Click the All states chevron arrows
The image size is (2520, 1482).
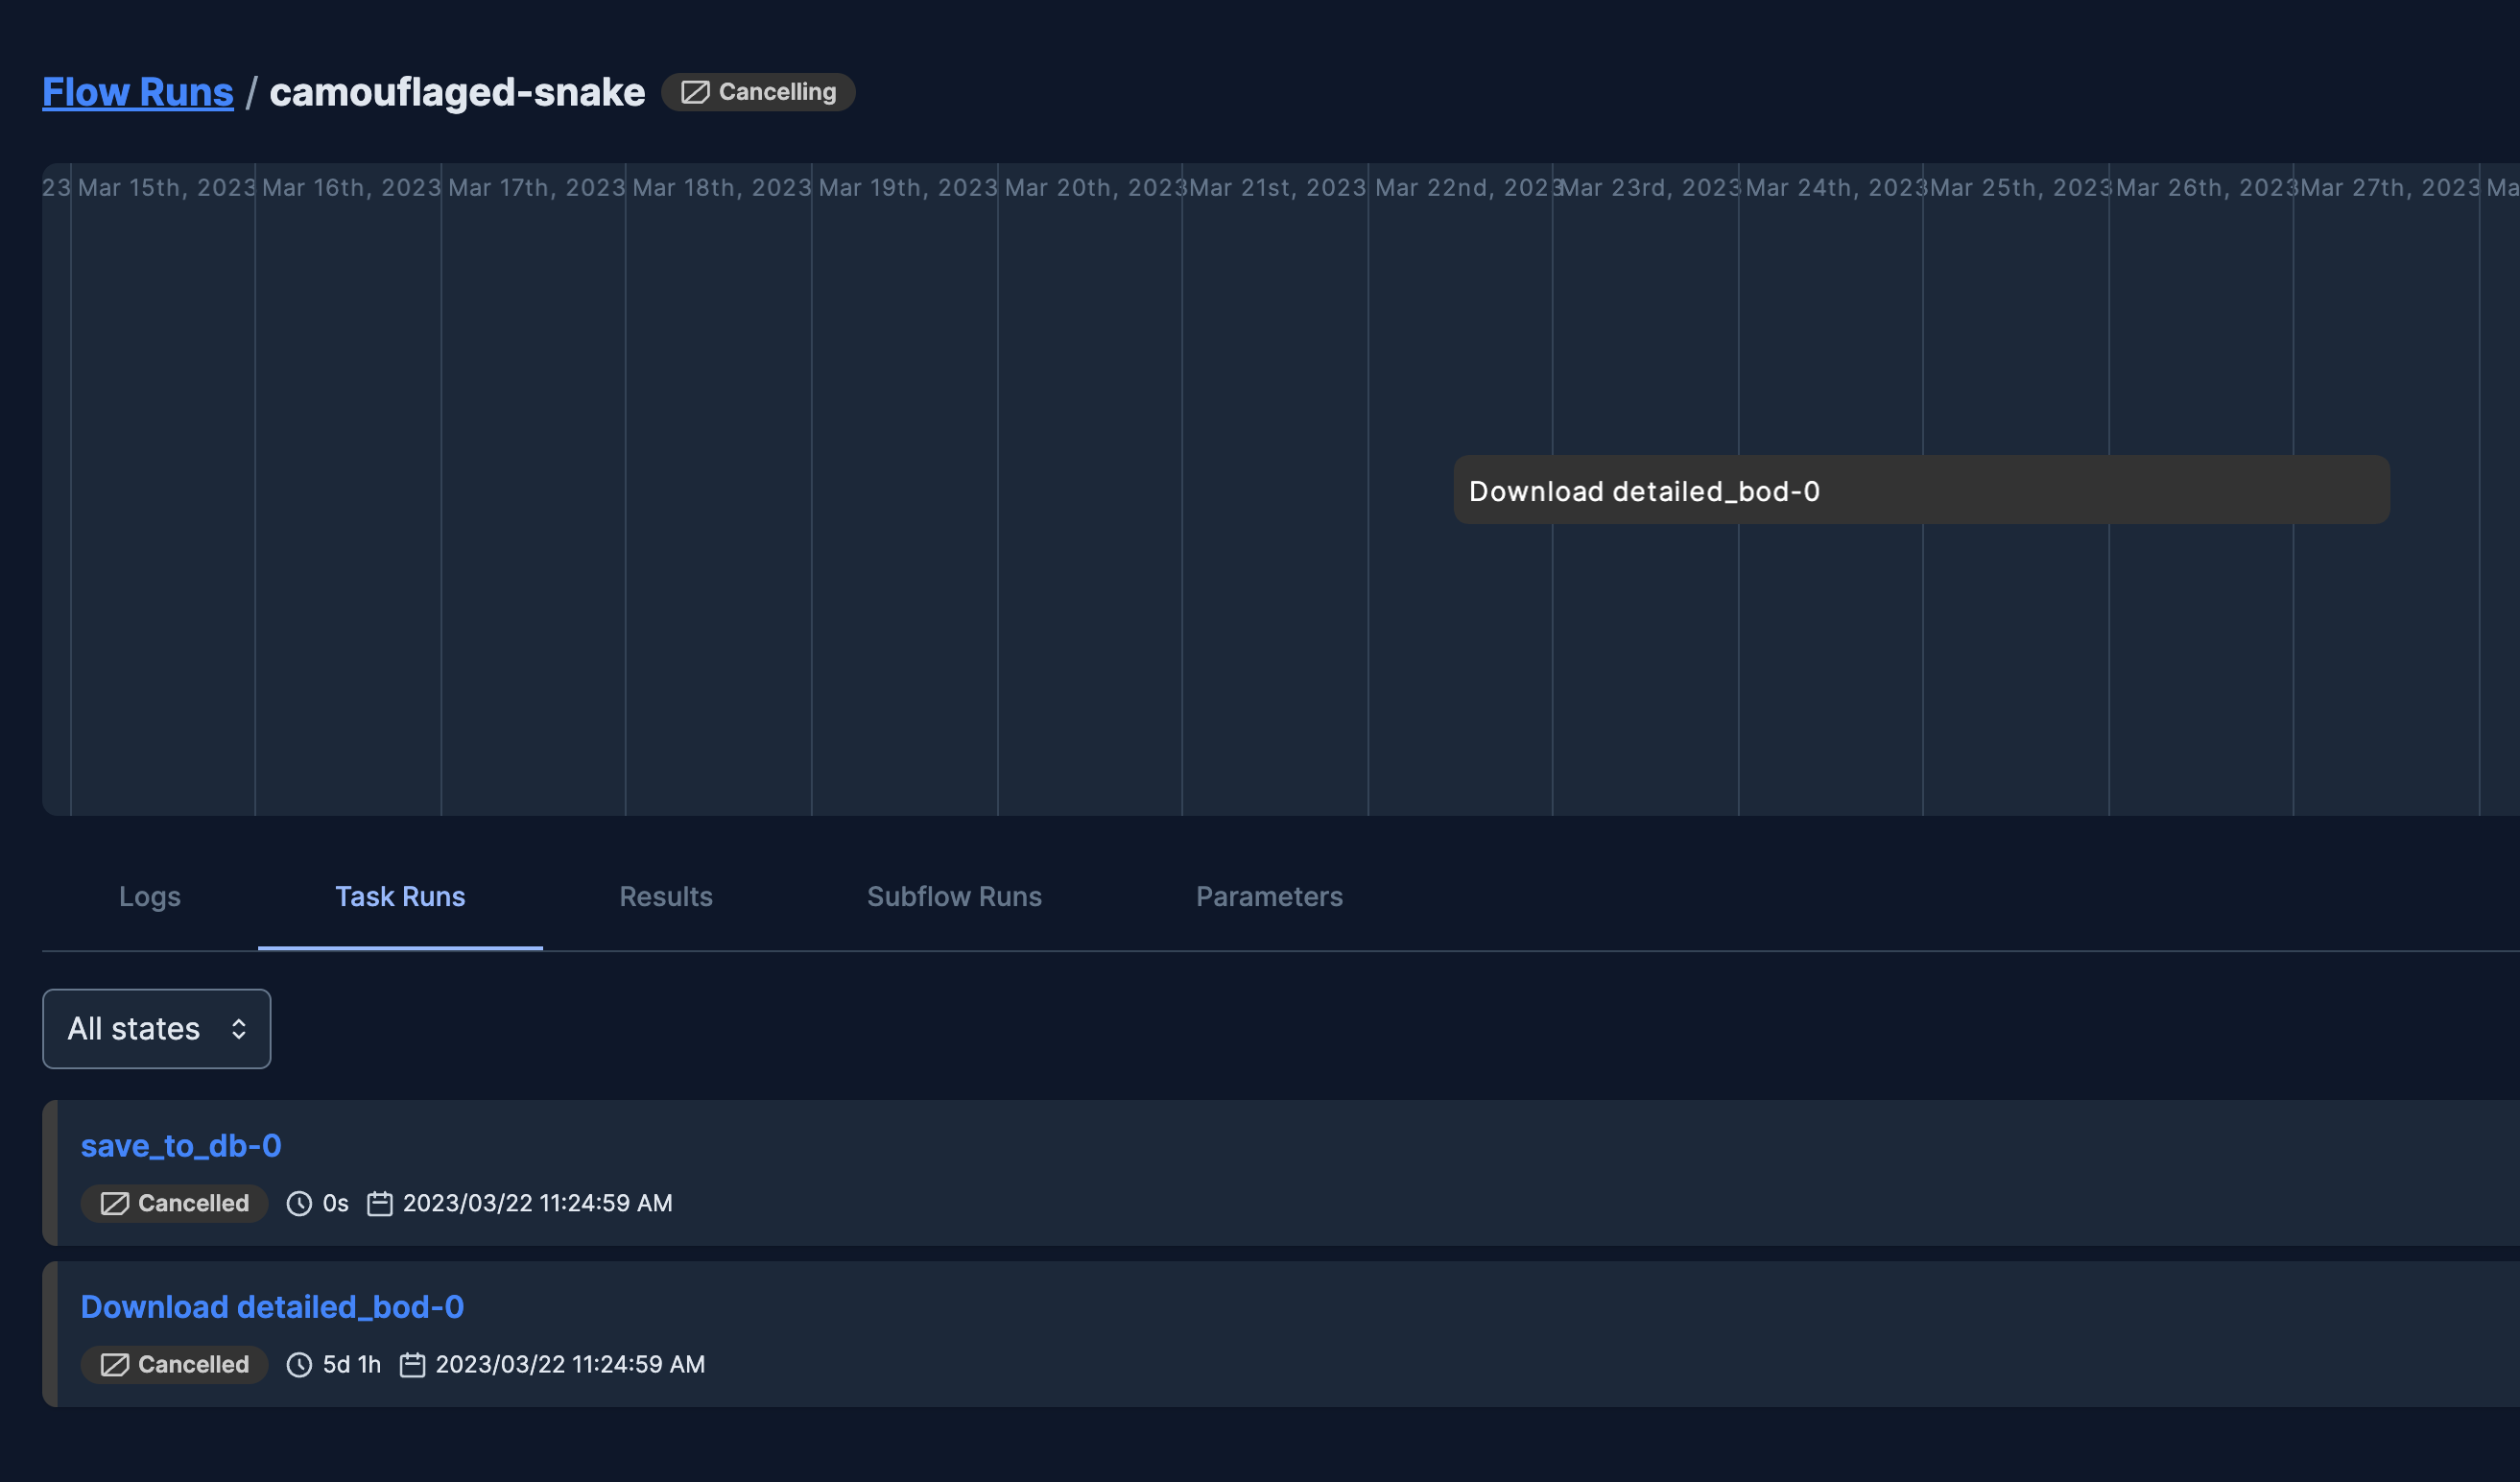pos(238,1028)
